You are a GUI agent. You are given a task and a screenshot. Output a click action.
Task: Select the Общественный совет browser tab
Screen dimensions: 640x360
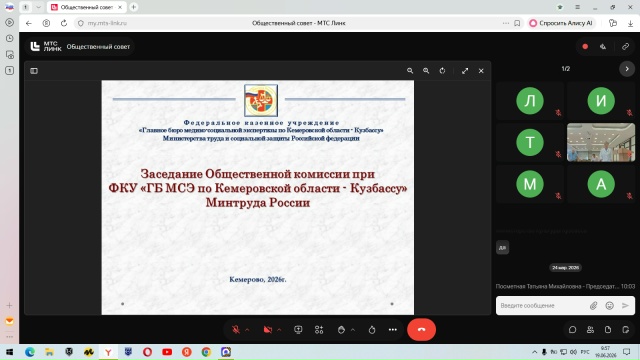tap(86, 7)
